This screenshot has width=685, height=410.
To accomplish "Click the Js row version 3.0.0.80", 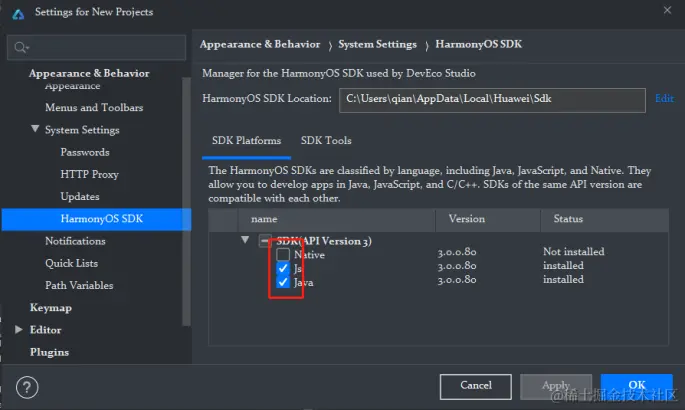I will (457, 266).
